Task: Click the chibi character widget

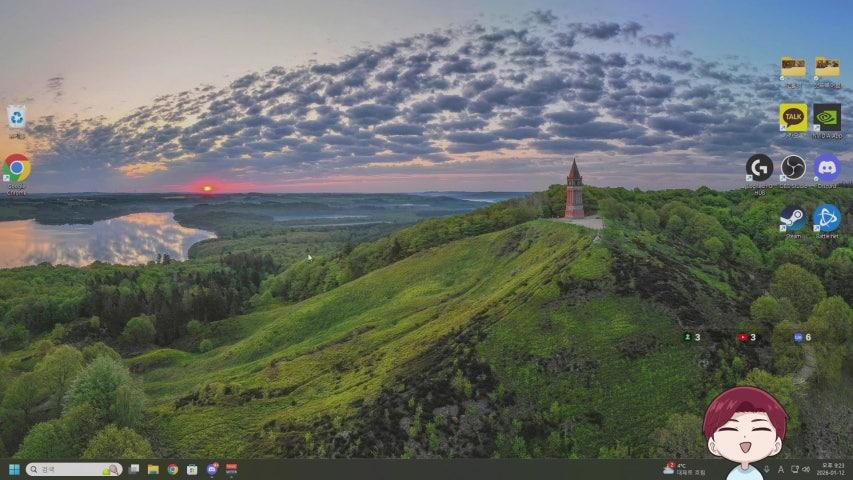Action: pyautogui.click(x=745, y=433)
